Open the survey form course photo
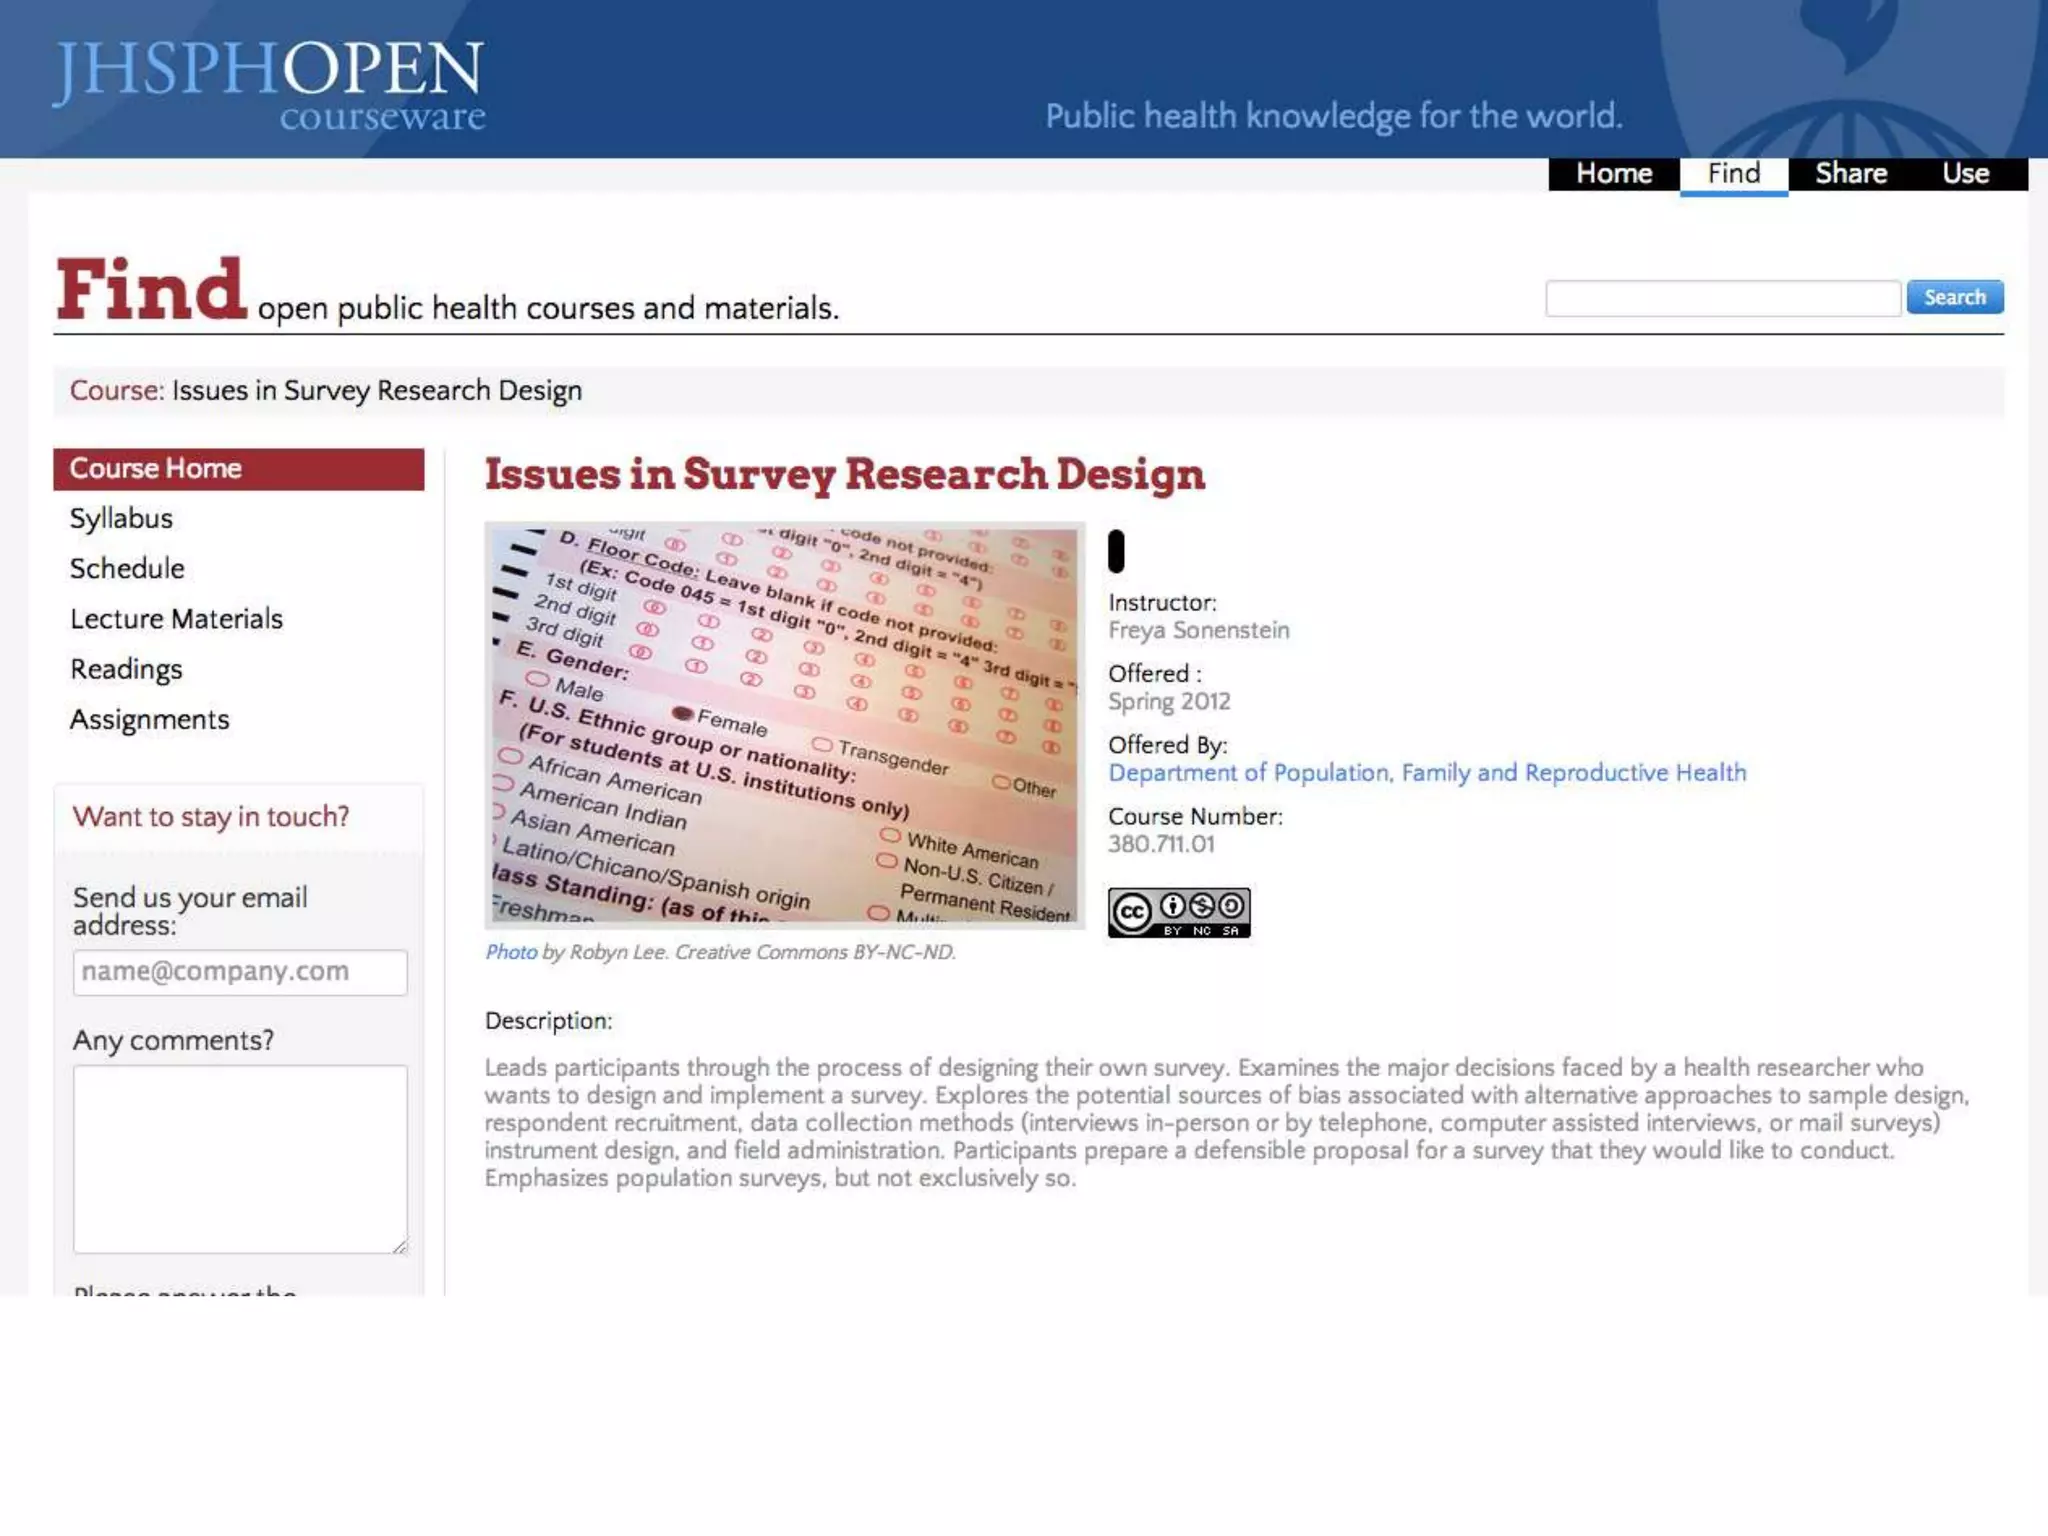Screen dimensions: 2048x1536 point(784,725)
